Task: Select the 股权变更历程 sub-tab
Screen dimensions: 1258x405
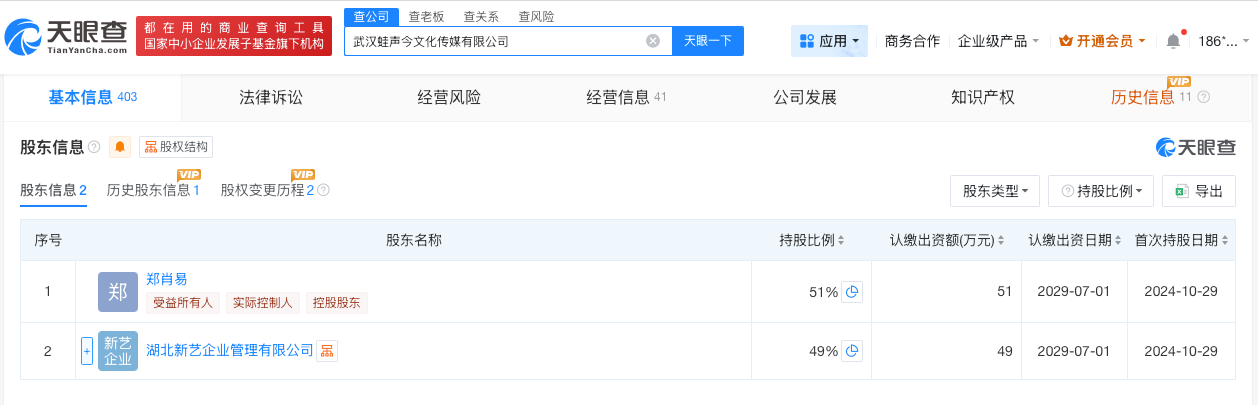Action: [267, 190]
